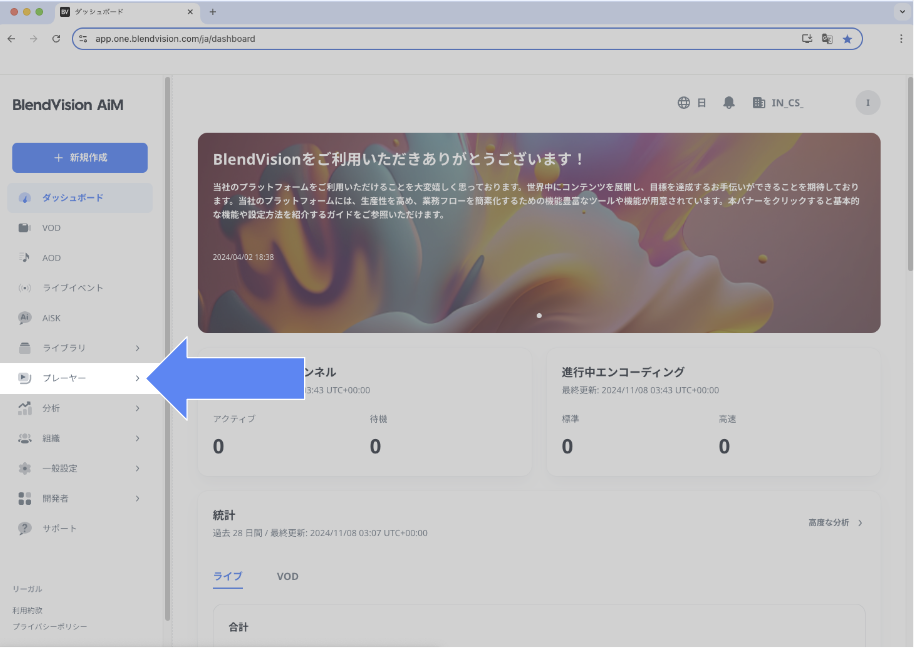Click the サポート help icon
This screenshot has height=648, width=914.
(x=24, y=529)
